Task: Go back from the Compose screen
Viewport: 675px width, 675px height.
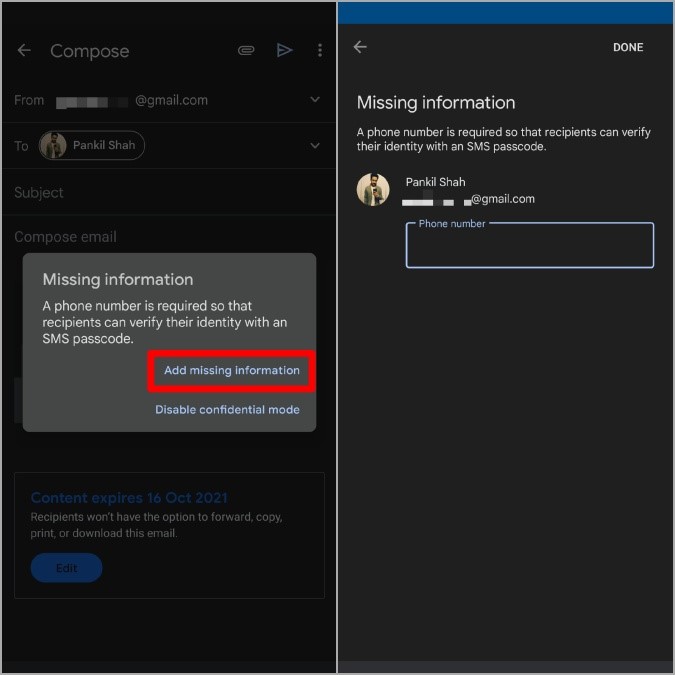Action: coord(24,50)
